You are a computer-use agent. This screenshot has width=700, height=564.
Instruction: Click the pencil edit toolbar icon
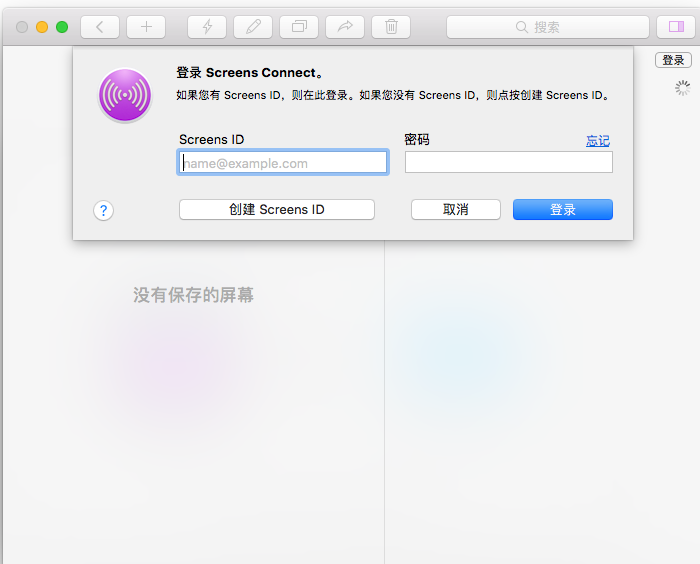pyautogui.click(x=253, y=27)
